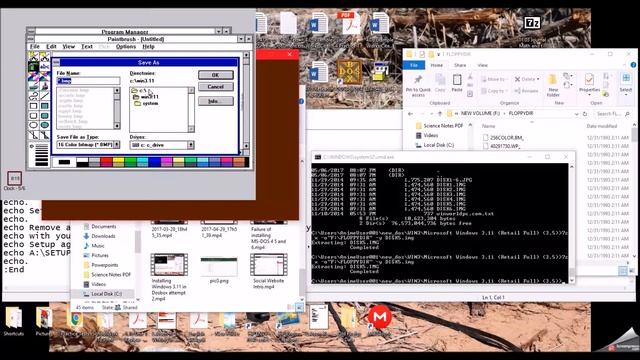This screenshot has width=640, height=360.
Task: Select the system folder in Directories list
Action: point(147,103)
